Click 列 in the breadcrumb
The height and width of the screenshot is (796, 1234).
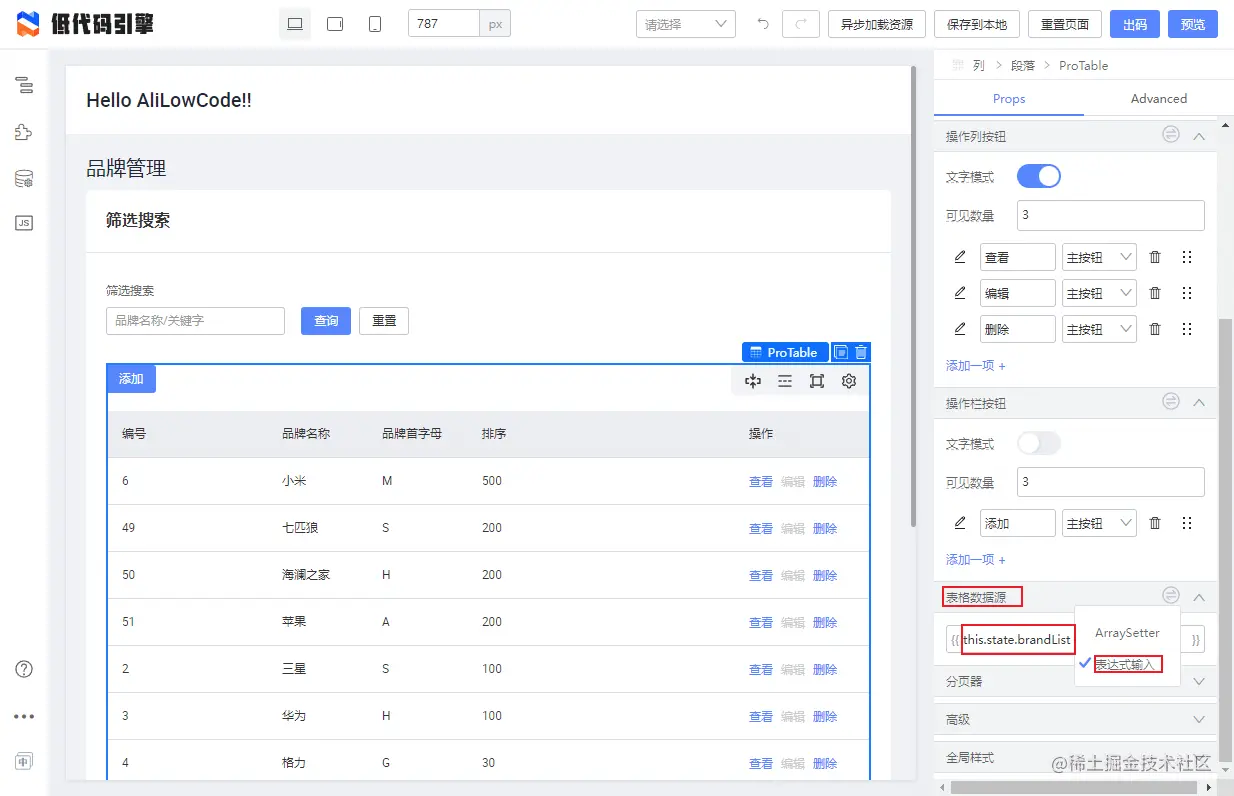(978, 65)
